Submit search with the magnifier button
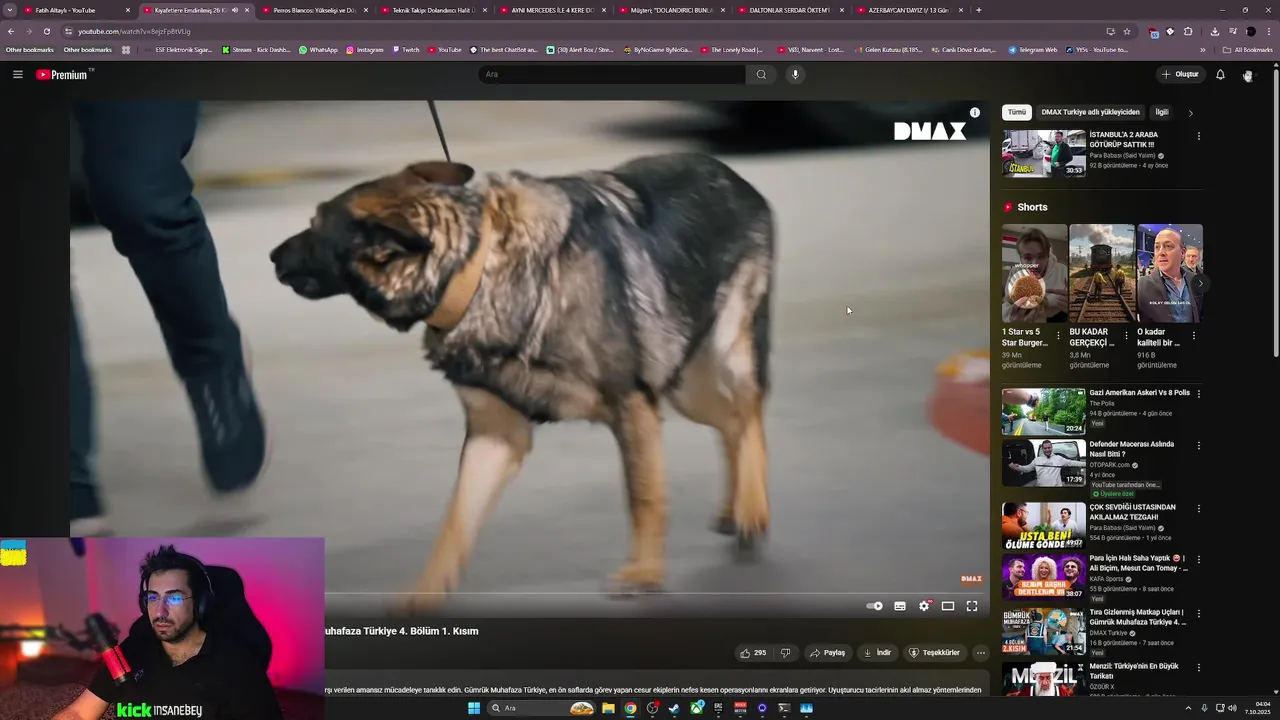The height and width of the screenshot is (720, 1280). (761, 74)
